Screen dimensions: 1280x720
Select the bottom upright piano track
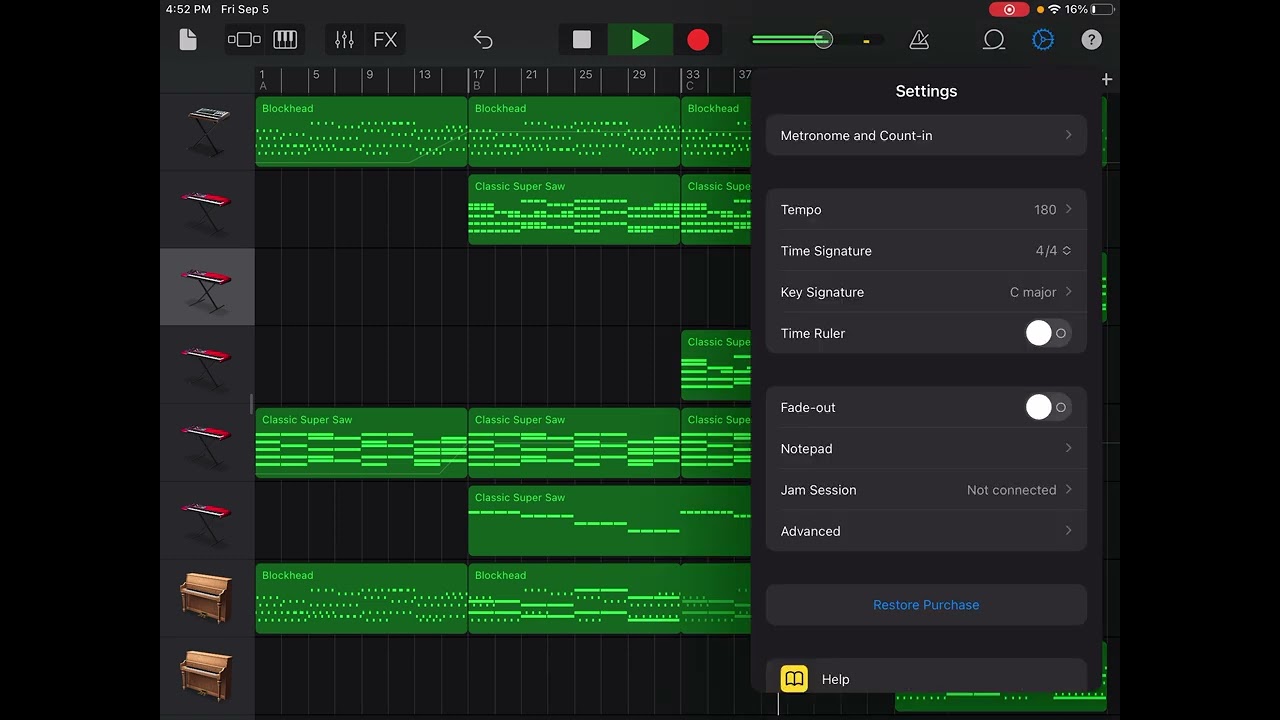coord(208,676)
